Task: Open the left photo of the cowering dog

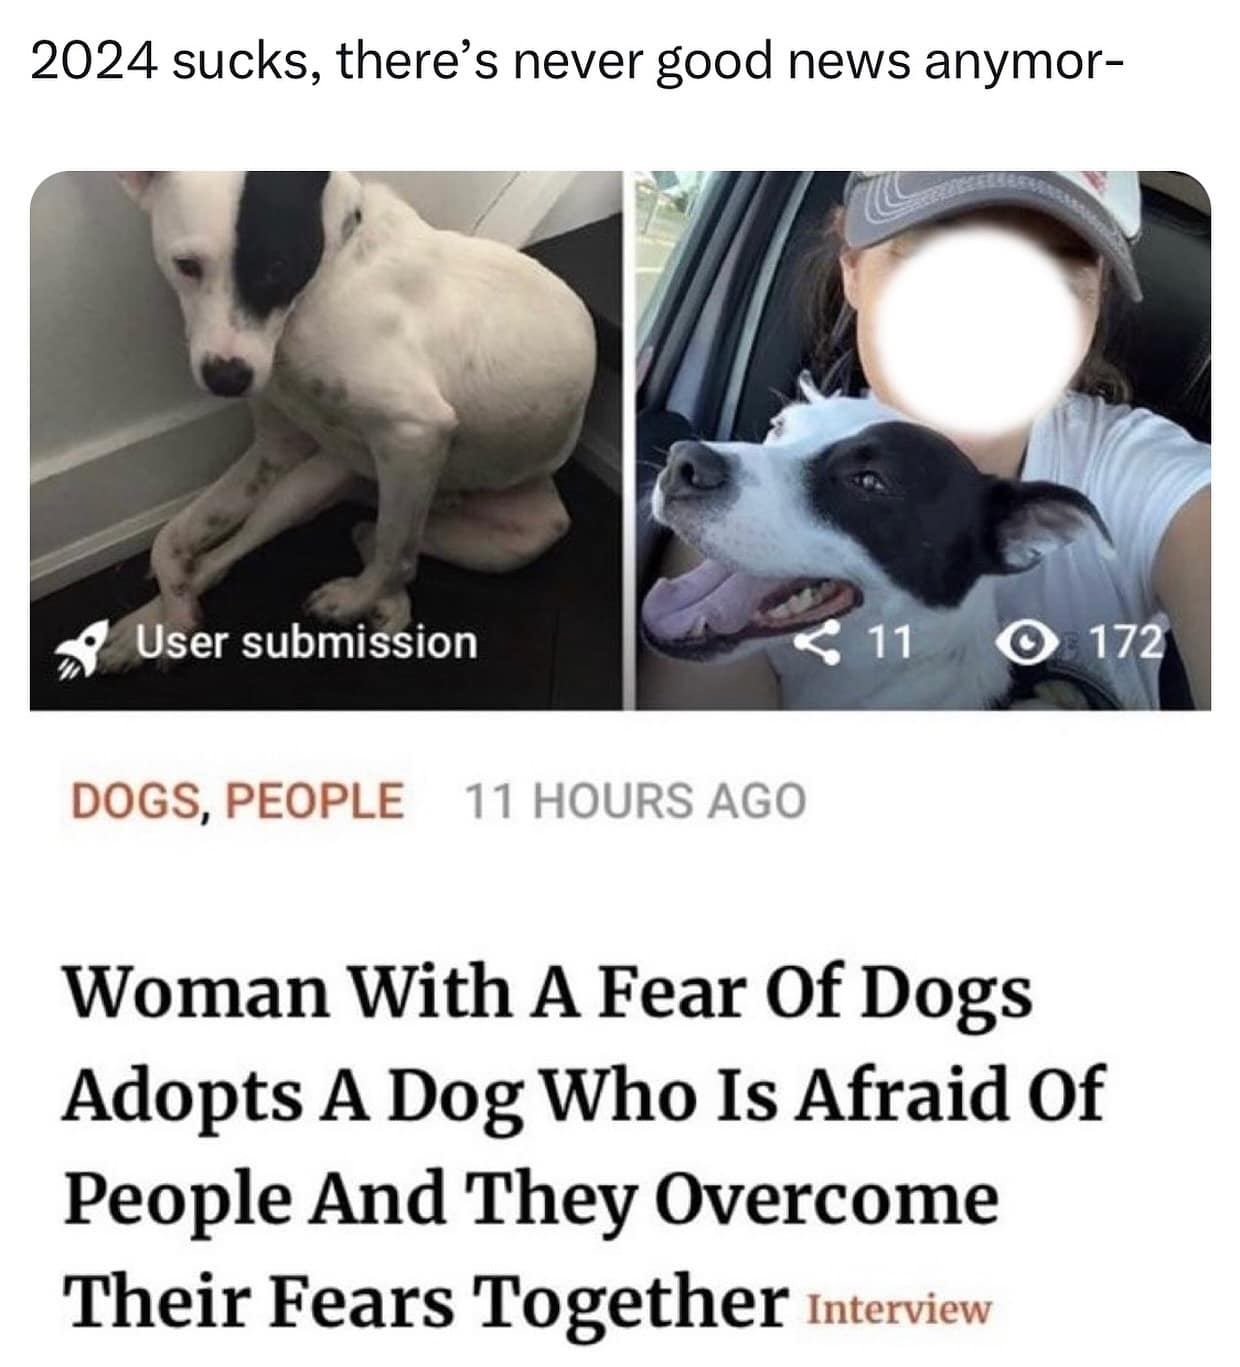Action: click(326, 440)
